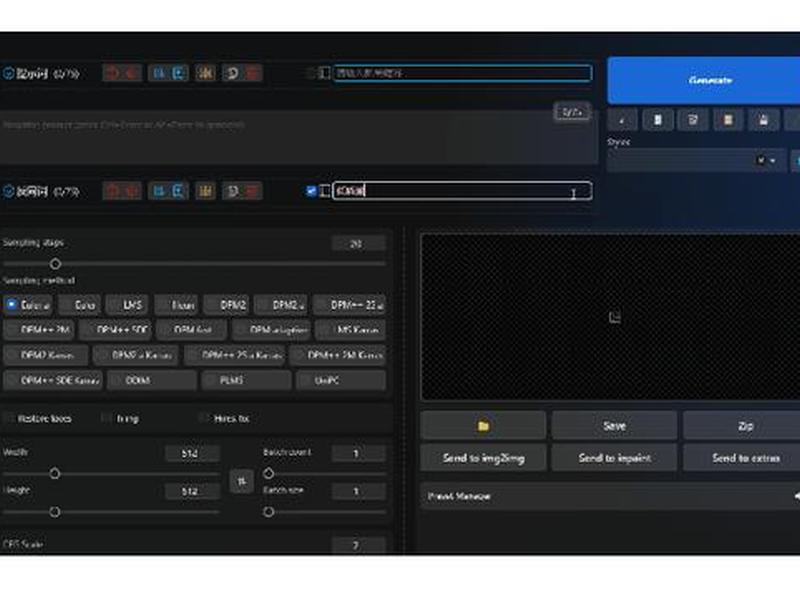Click the Sampling steps number field
Screen dimensions: 800x600
[358, 244]
